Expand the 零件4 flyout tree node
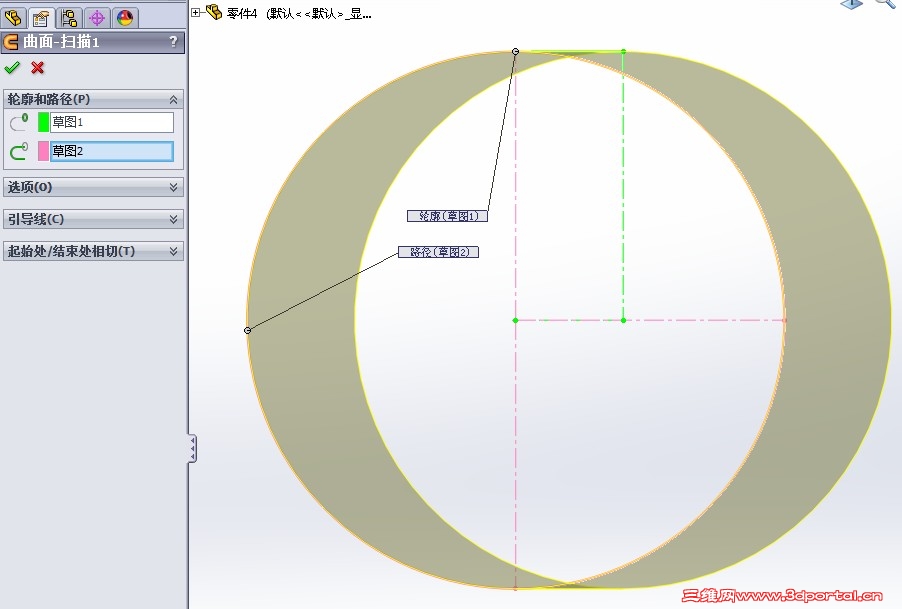Image resolution: width=902 pixels, height=609 pixels. [196, 12]
